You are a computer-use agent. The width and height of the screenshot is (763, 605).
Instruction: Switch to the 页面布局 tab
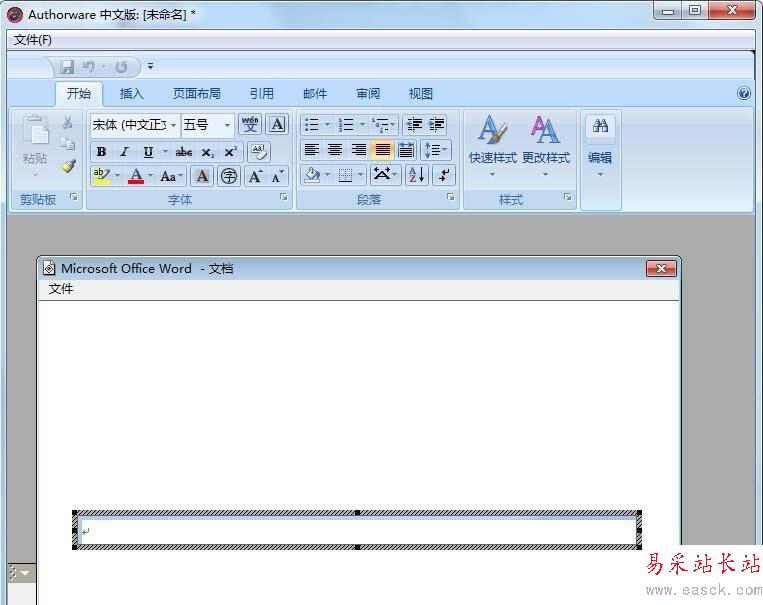point(197,93)
